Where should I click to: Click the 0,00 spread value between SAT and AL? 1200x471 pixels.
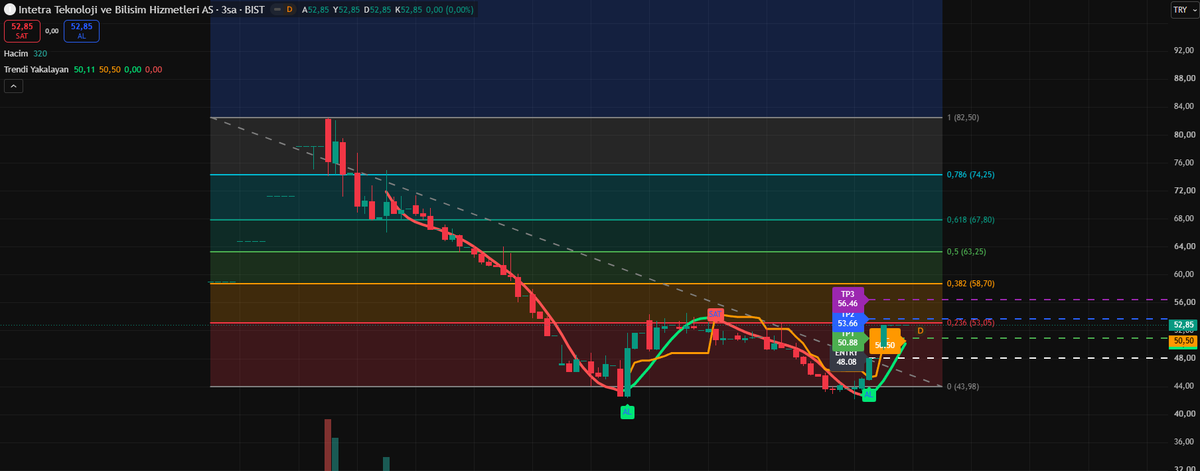[x=52, y=31]
